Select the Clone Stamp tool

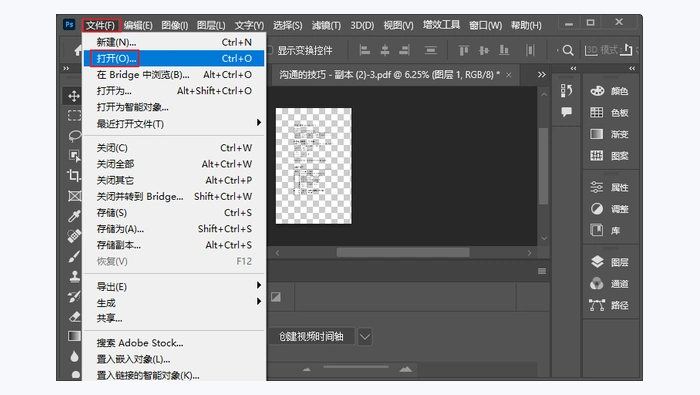74,277
